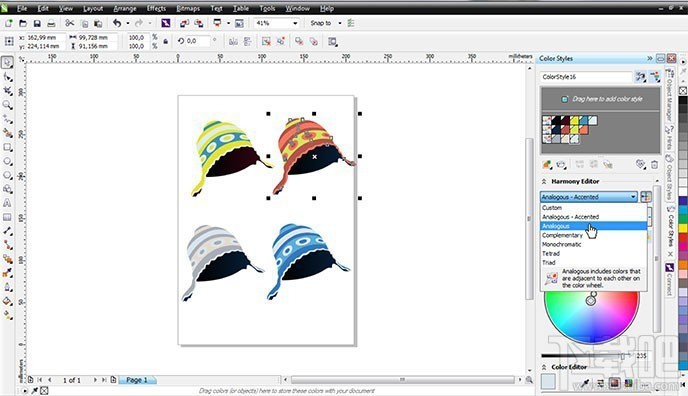
Task: Open the Bitmaps menu
Action: tap(188, 8)
